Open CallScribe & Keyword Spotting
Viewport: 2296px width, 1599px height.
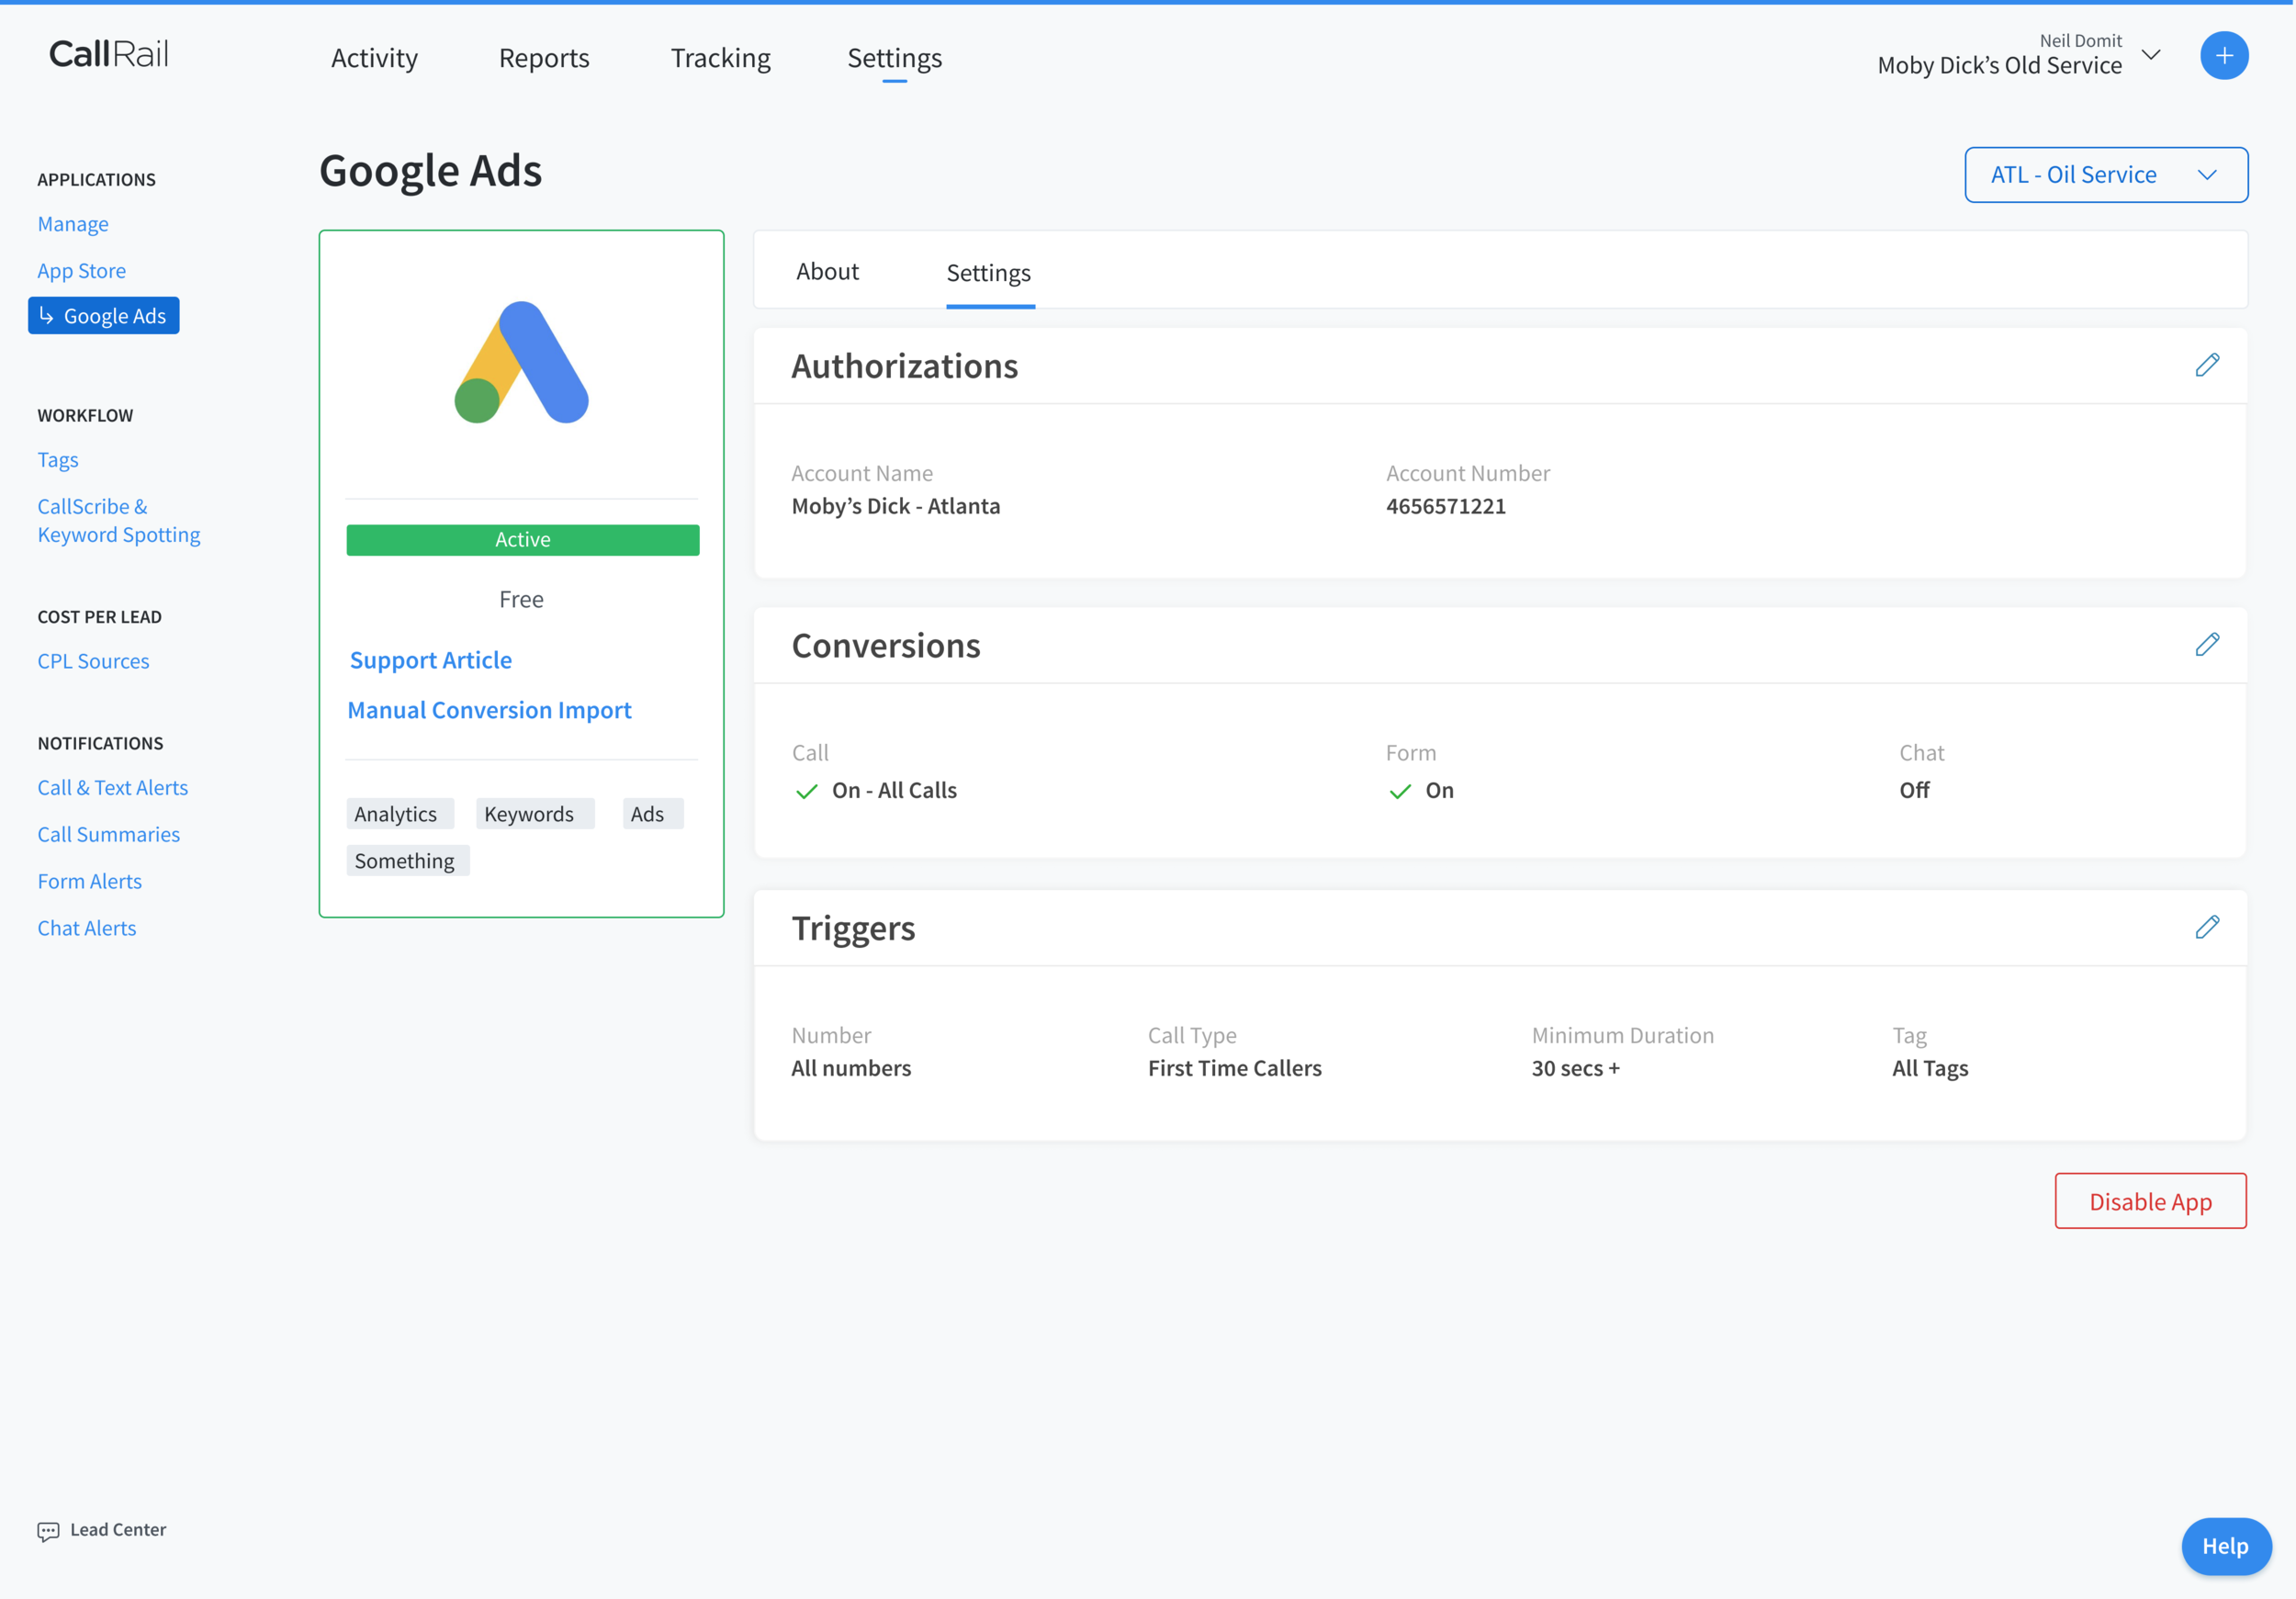click(x=118, y=520)
